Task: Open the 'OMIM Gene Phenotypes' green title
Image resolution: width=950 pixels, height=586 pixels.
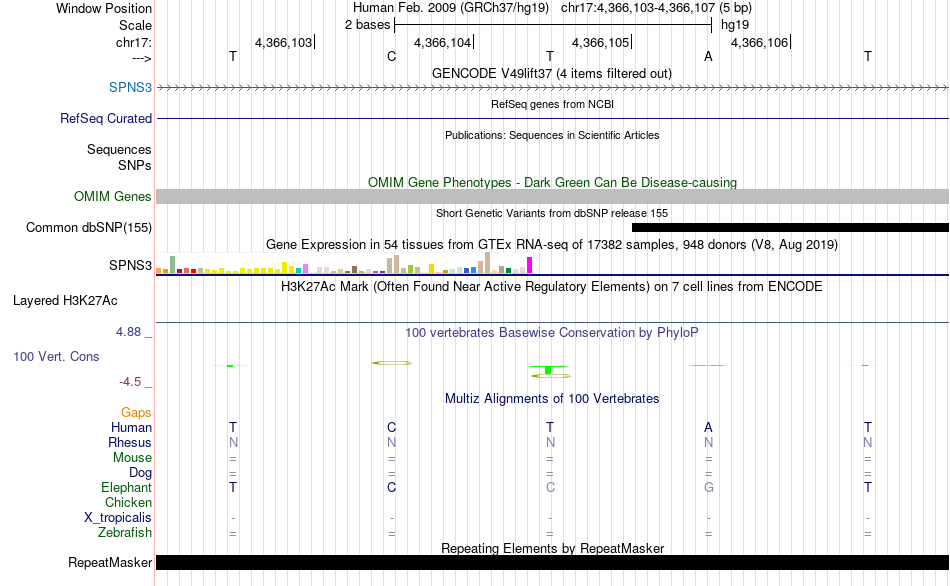Action: click(552, 182)
